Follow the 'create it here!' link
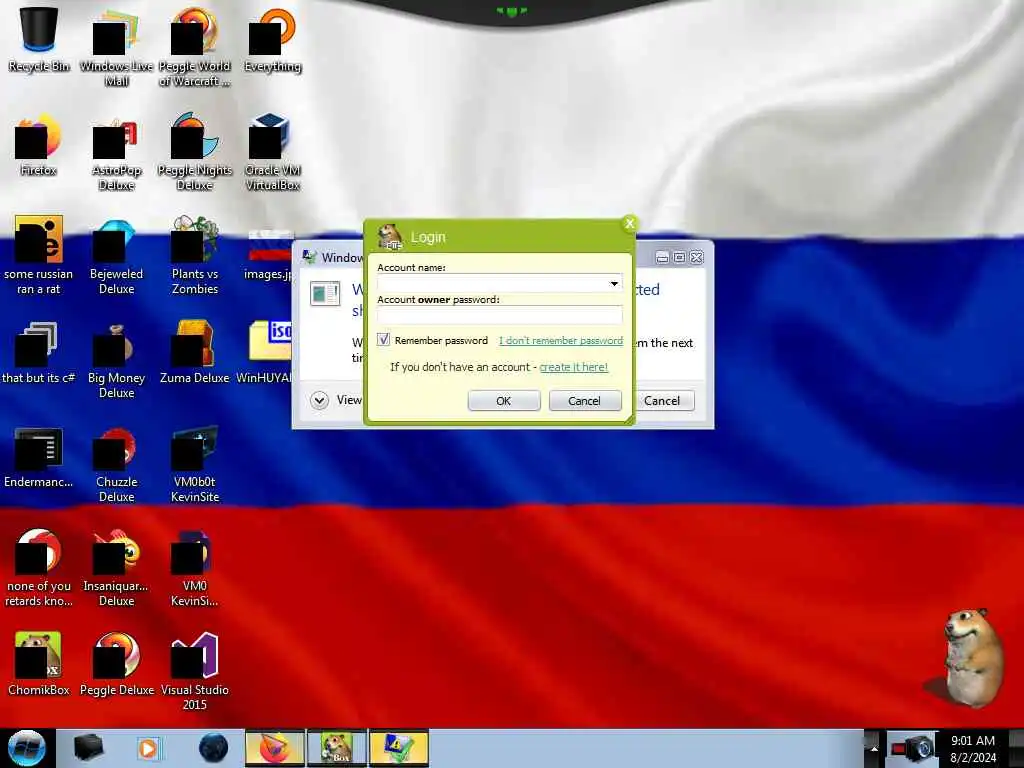The image size is (1024, 768). (573, 367)
